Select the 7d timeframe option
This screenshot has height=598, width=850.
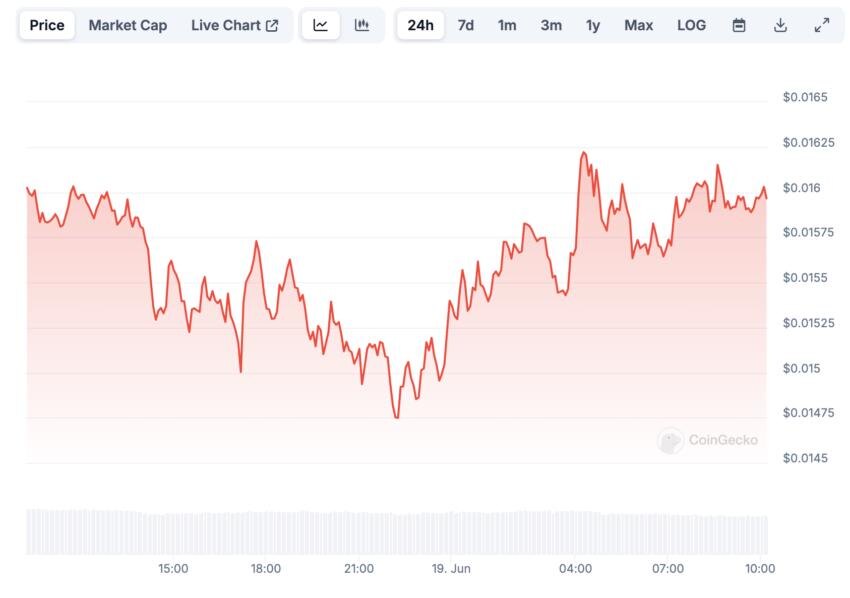point(464,25)
